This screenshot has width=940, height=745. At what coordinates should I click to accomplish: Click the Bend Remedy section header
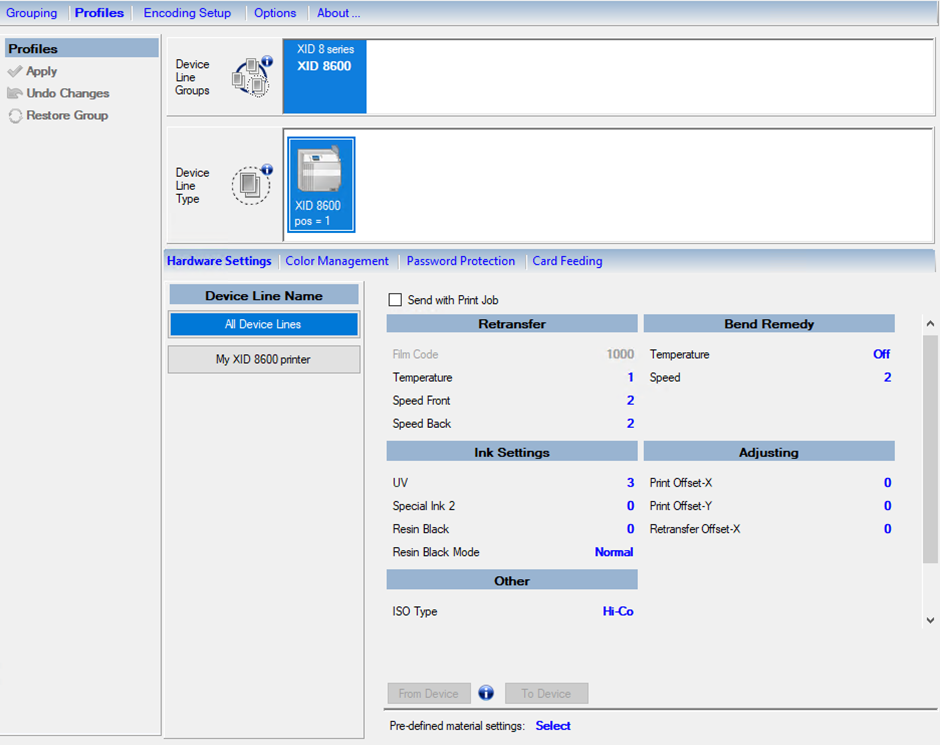click(x=769, y=324)
